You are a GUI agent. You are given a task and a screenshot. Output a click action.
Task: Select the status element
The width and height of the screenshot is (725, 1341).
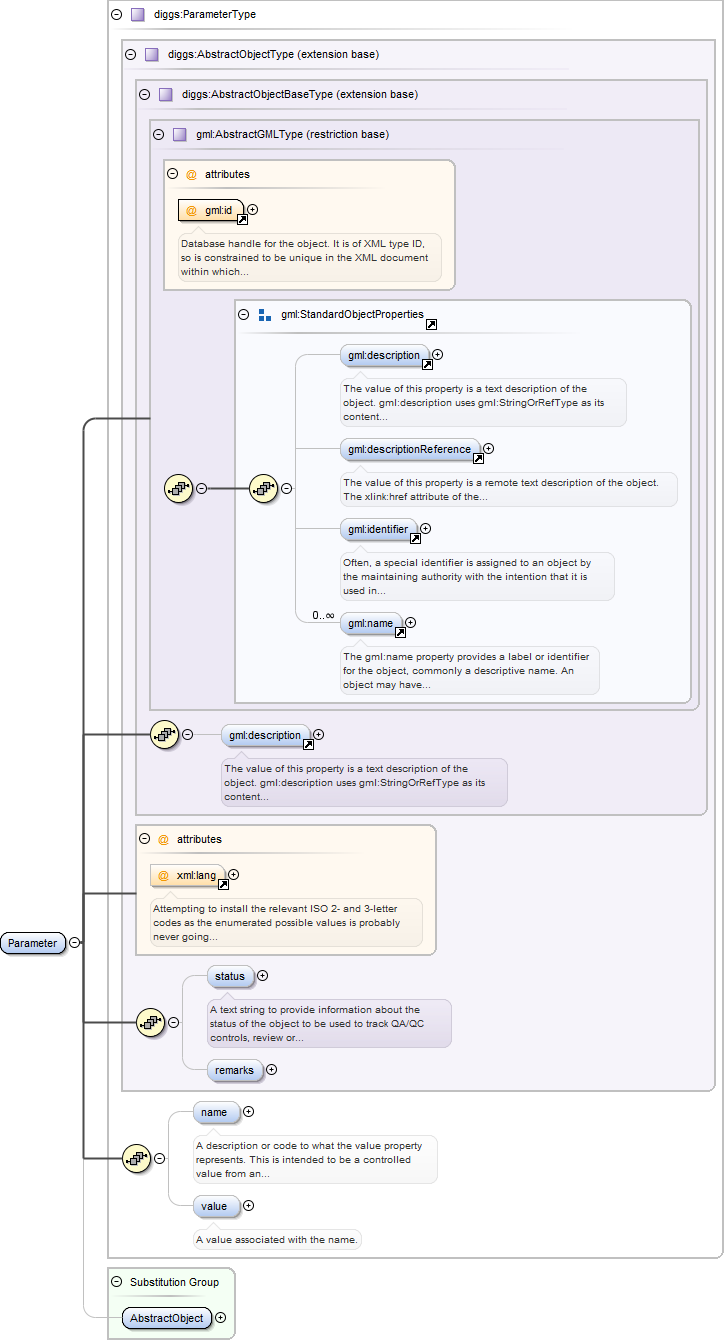pyautogui.click(x=229, y=976)
